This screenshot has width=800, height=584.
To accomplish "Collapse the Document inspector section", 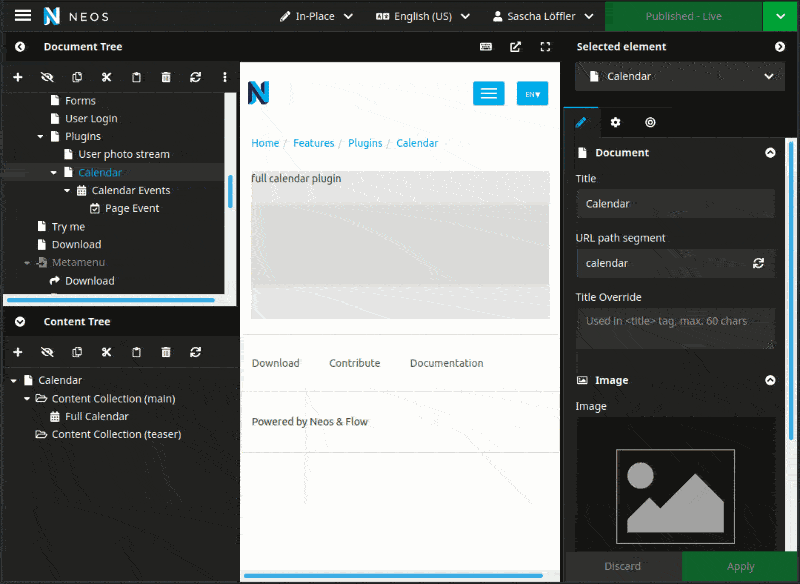I will tap(770, 153).
